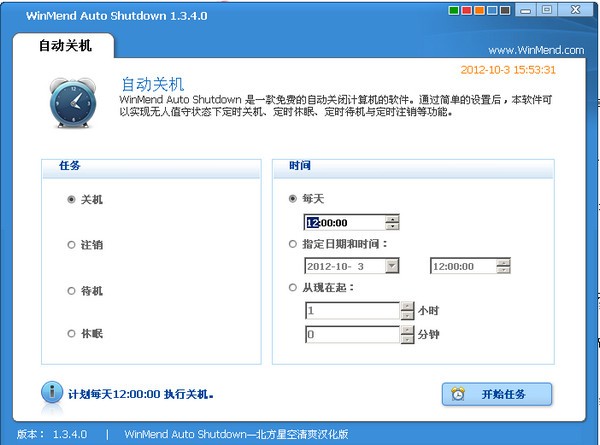Select the 注销 log off radio option

pyautogui.click(x=85, y=245)
